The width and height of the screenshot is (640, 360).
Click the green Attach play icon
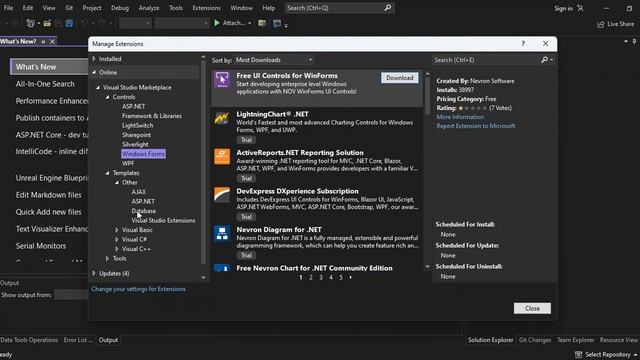217,23
